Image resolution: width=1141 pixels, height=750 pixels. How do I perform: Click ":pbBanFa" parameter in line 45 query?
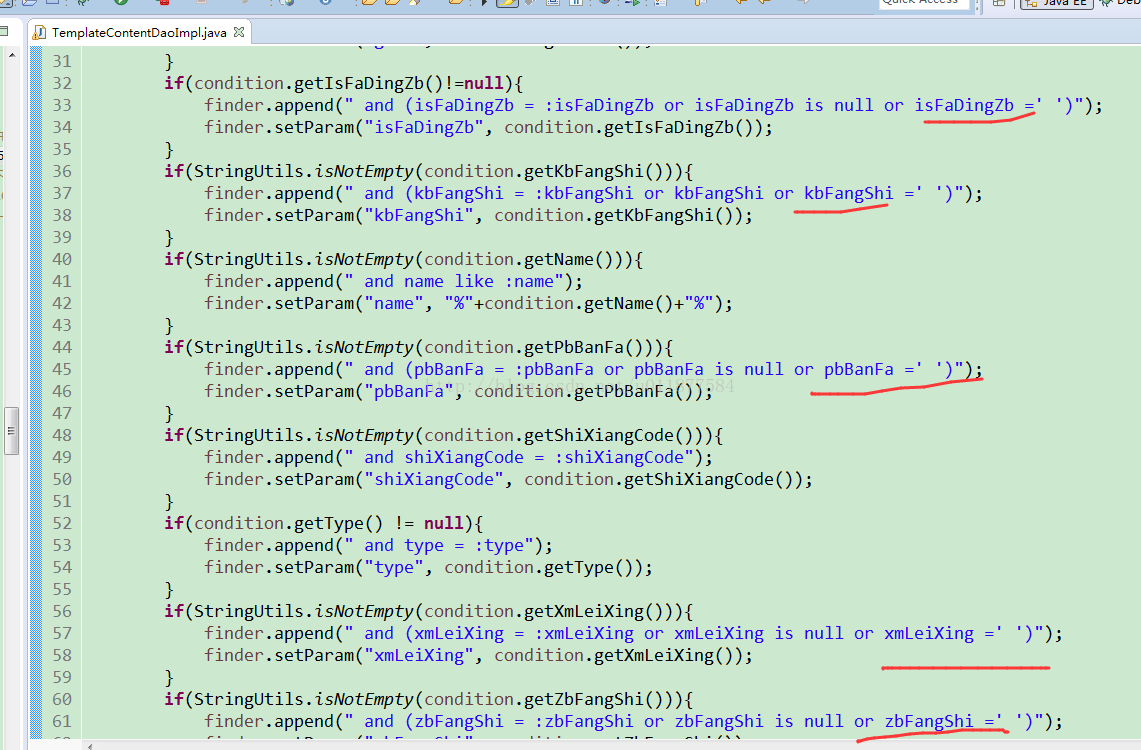point(554,370)
